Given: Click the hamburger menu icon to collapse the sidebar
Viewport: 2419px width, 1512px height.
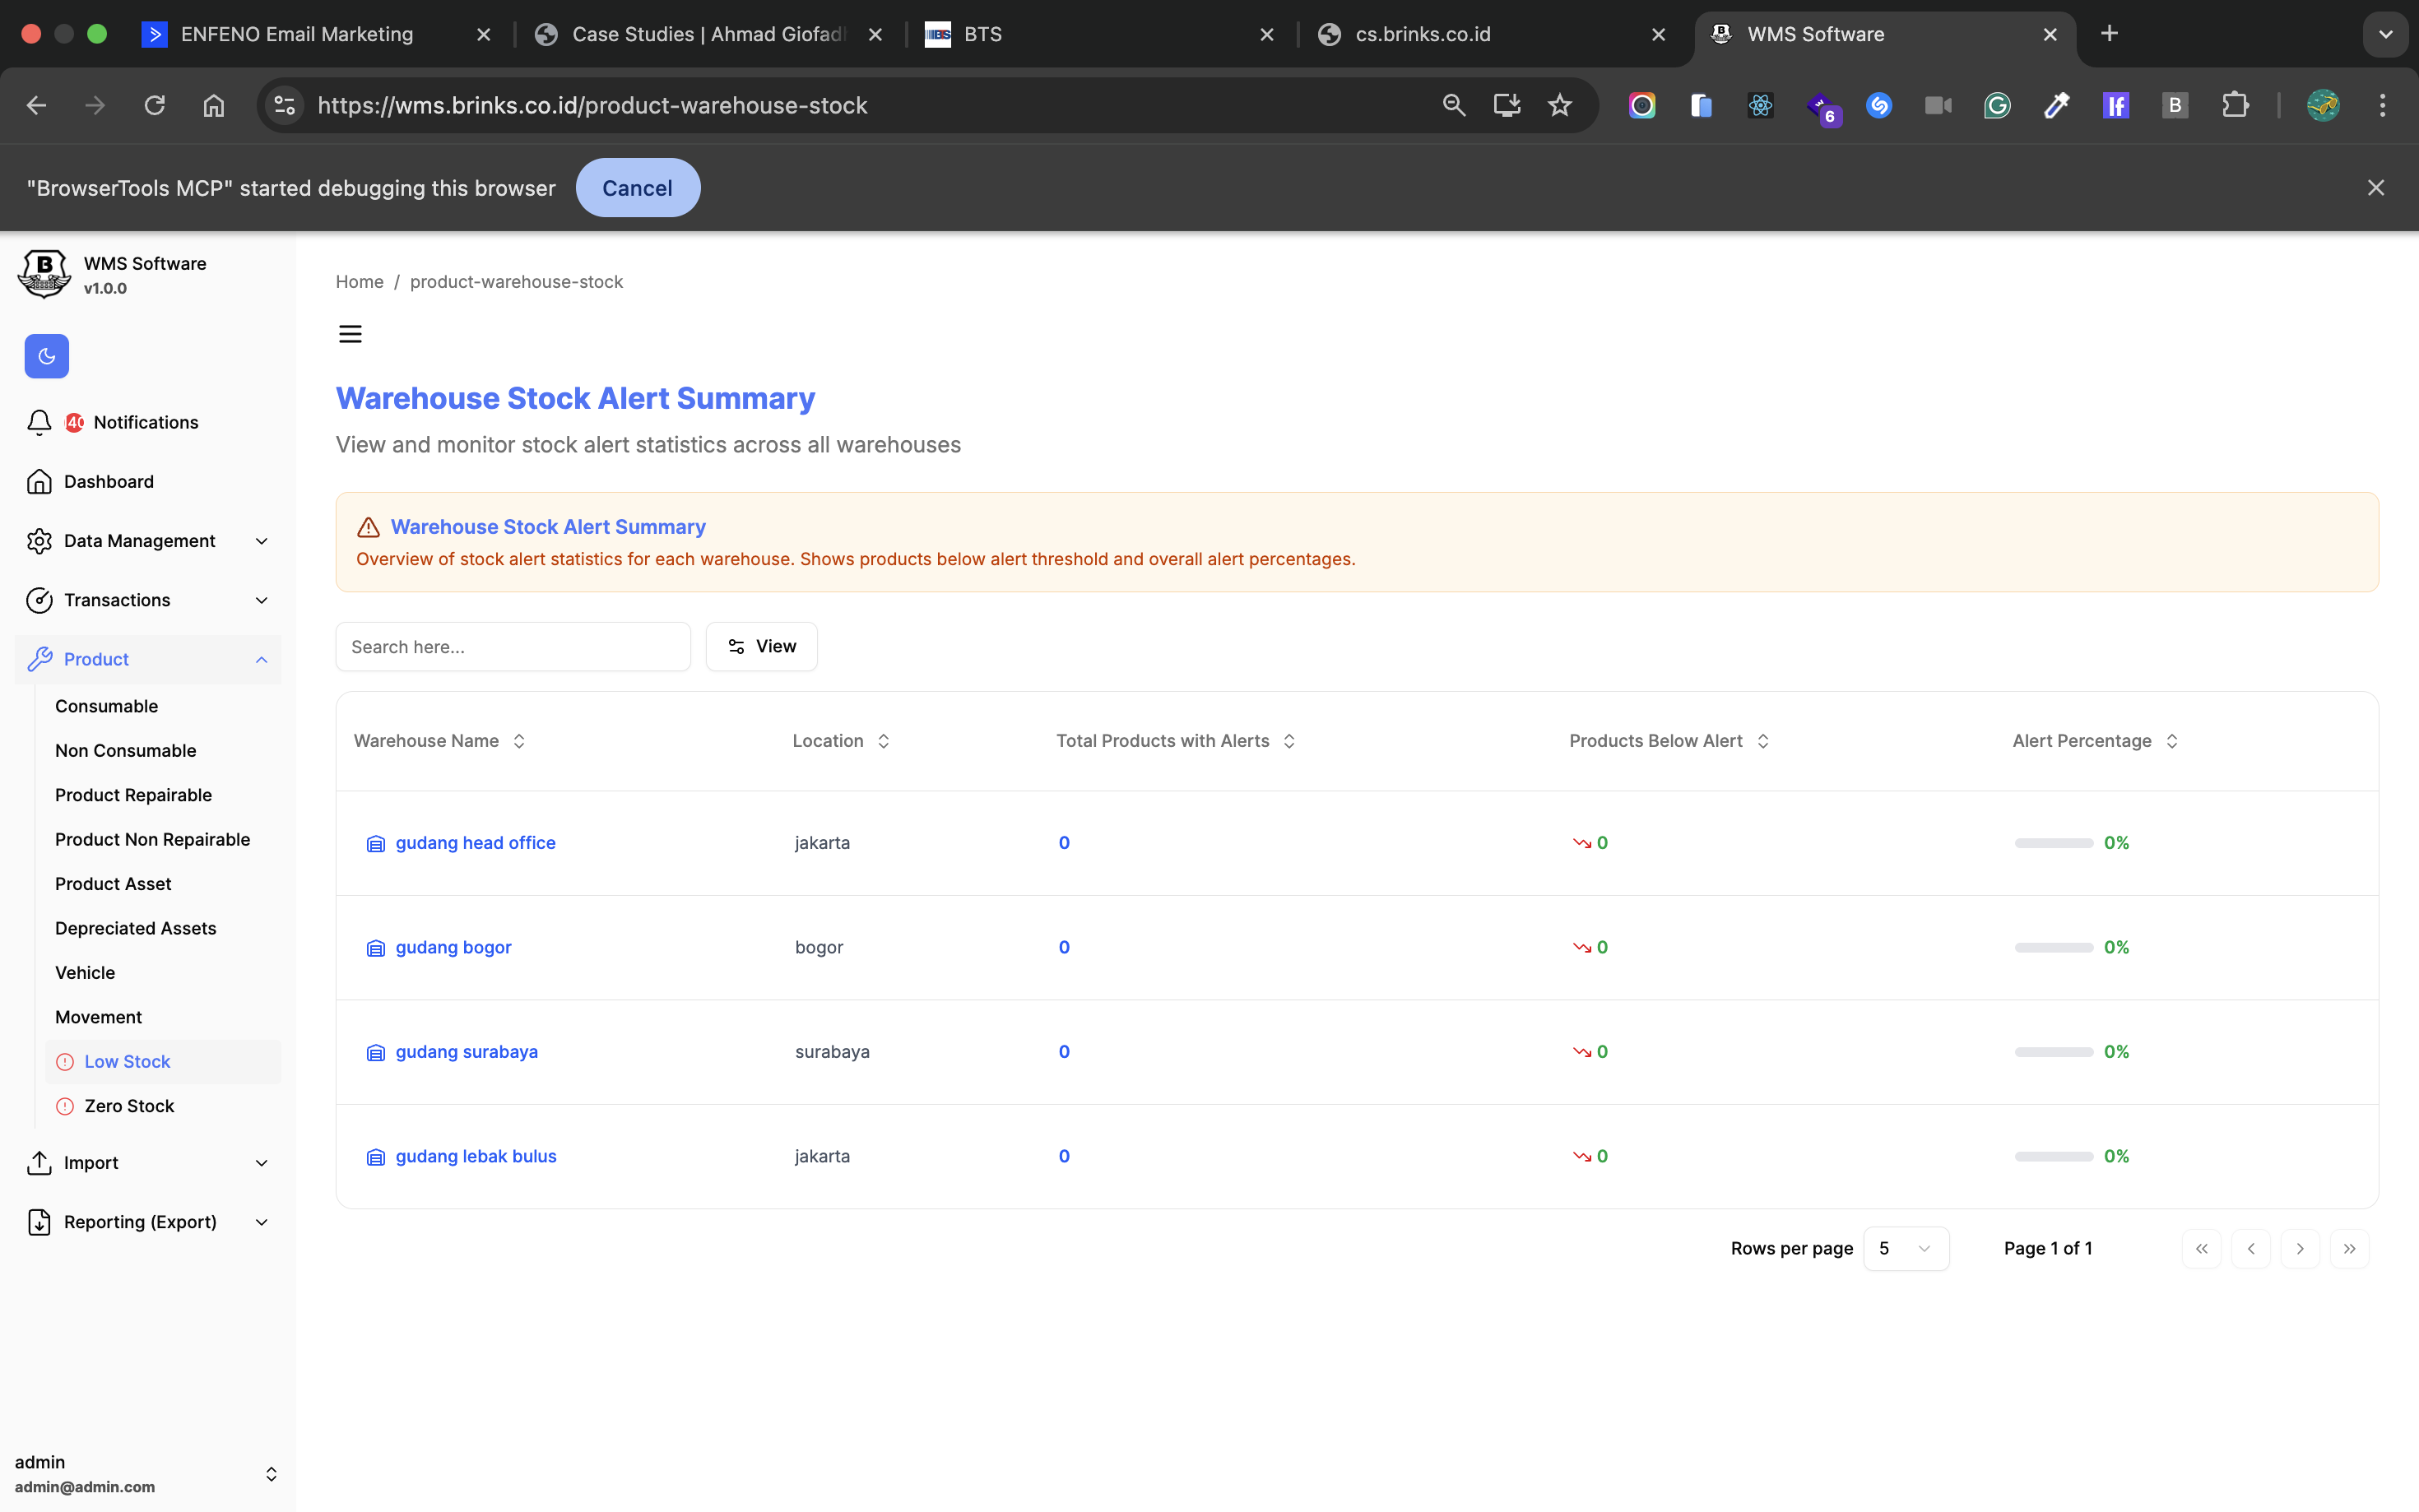Looking at the screenshot, I should [x=350, y=334].
